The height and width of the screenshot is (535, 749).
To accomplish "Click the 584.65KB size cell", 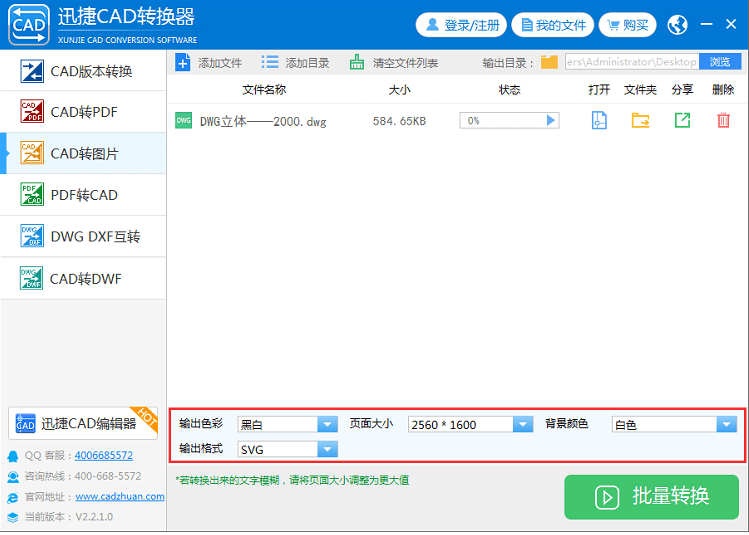I will (399, 121).
